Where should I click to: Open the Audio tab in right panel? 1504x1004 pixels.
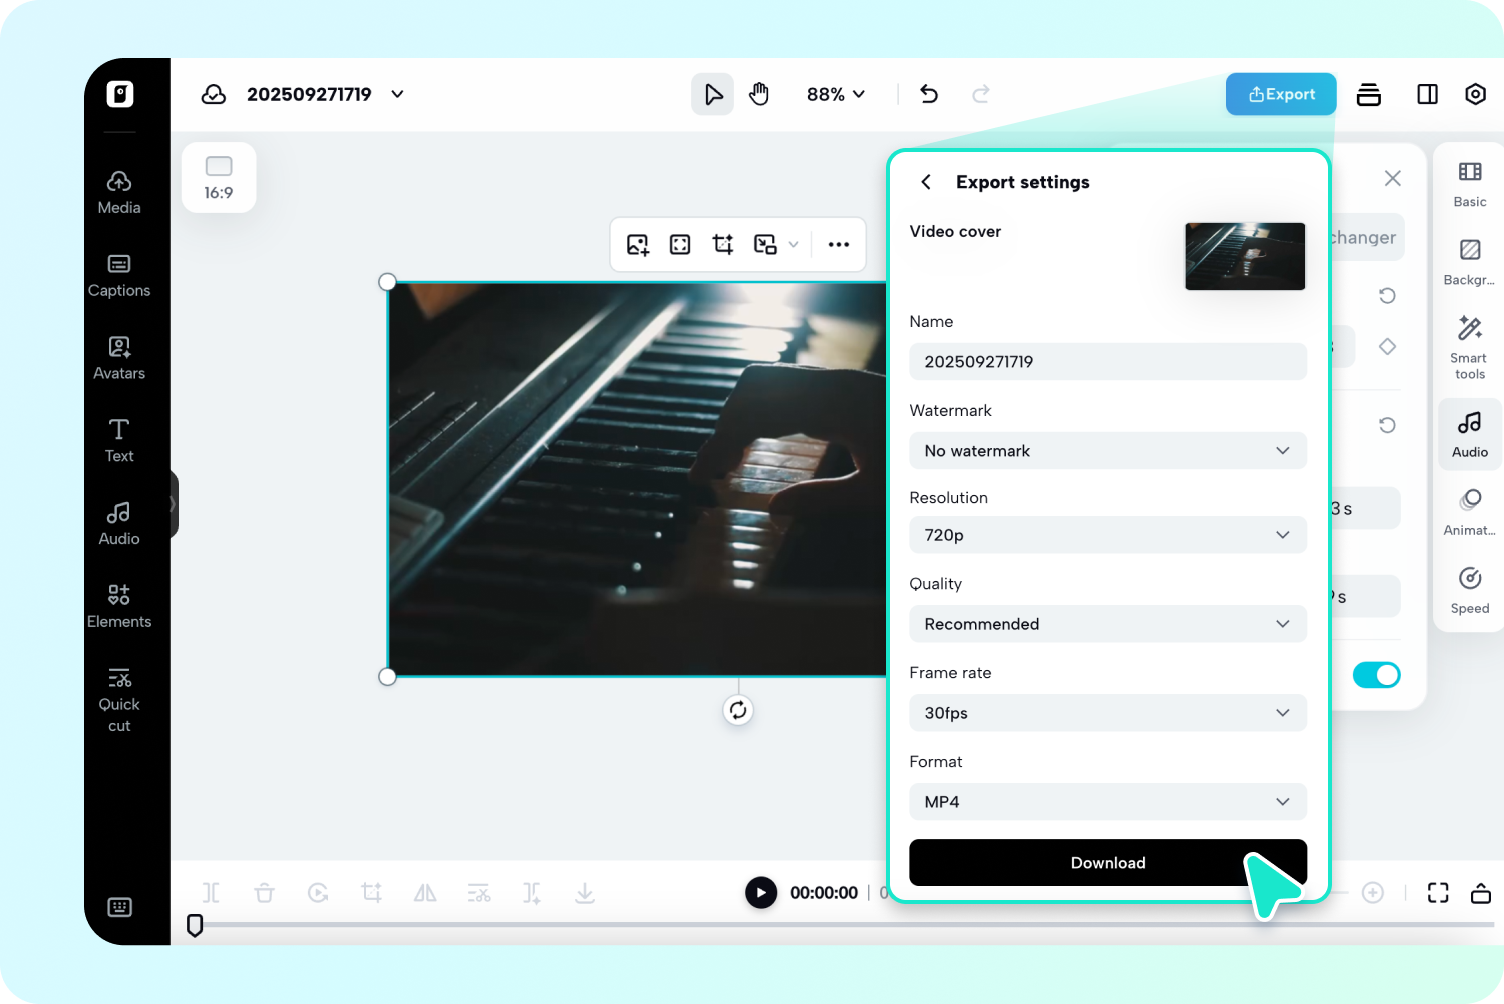point(1470,435)
